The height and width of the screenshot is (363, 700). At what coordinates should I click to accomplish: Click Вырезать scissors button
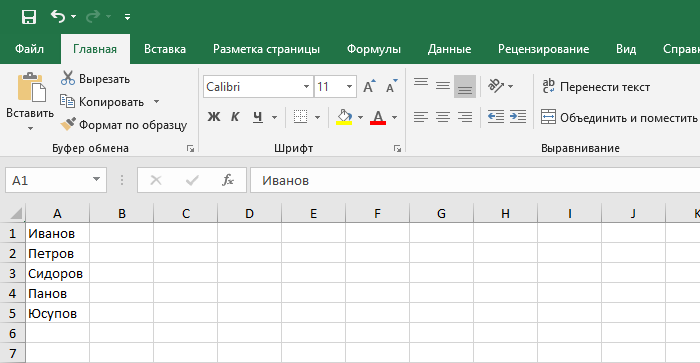[x=95, y=79]
